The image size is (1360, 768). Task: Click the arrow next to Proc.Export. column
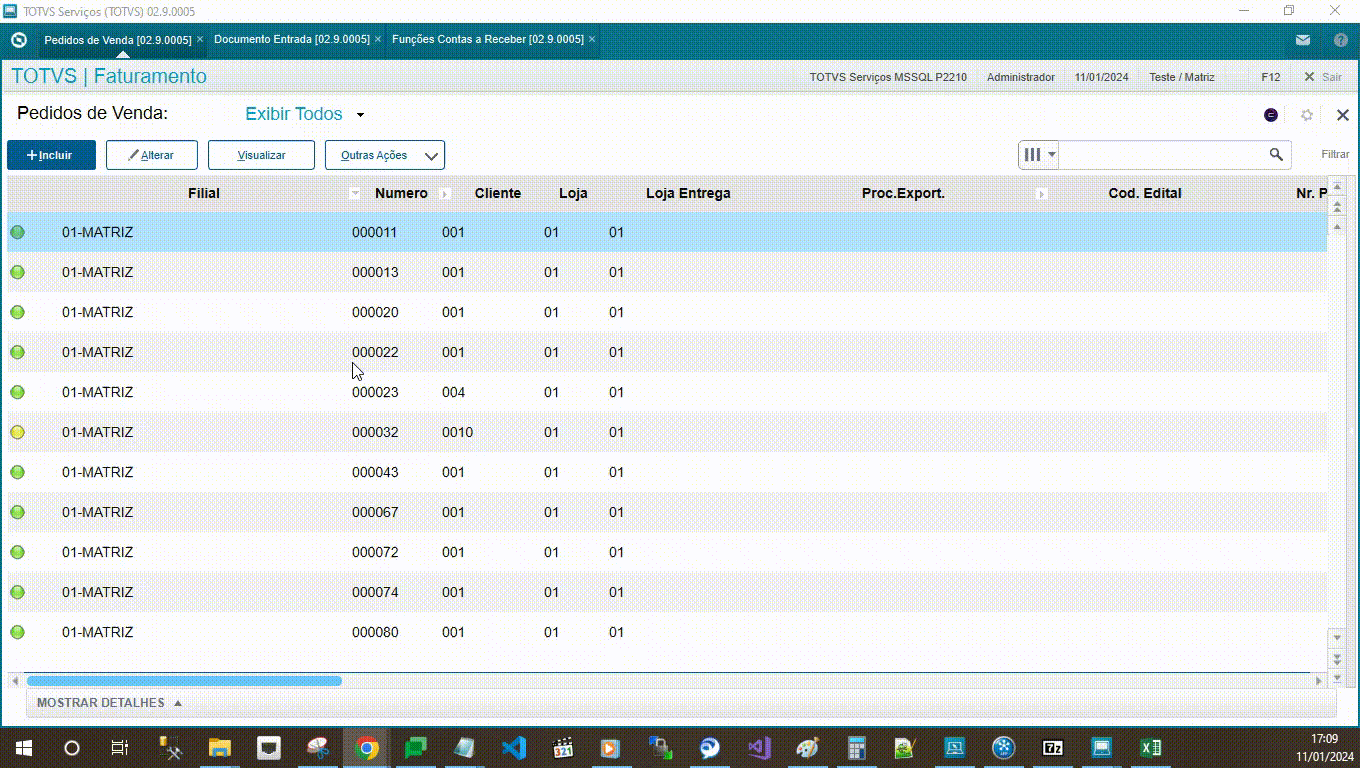coord(1041,193)
